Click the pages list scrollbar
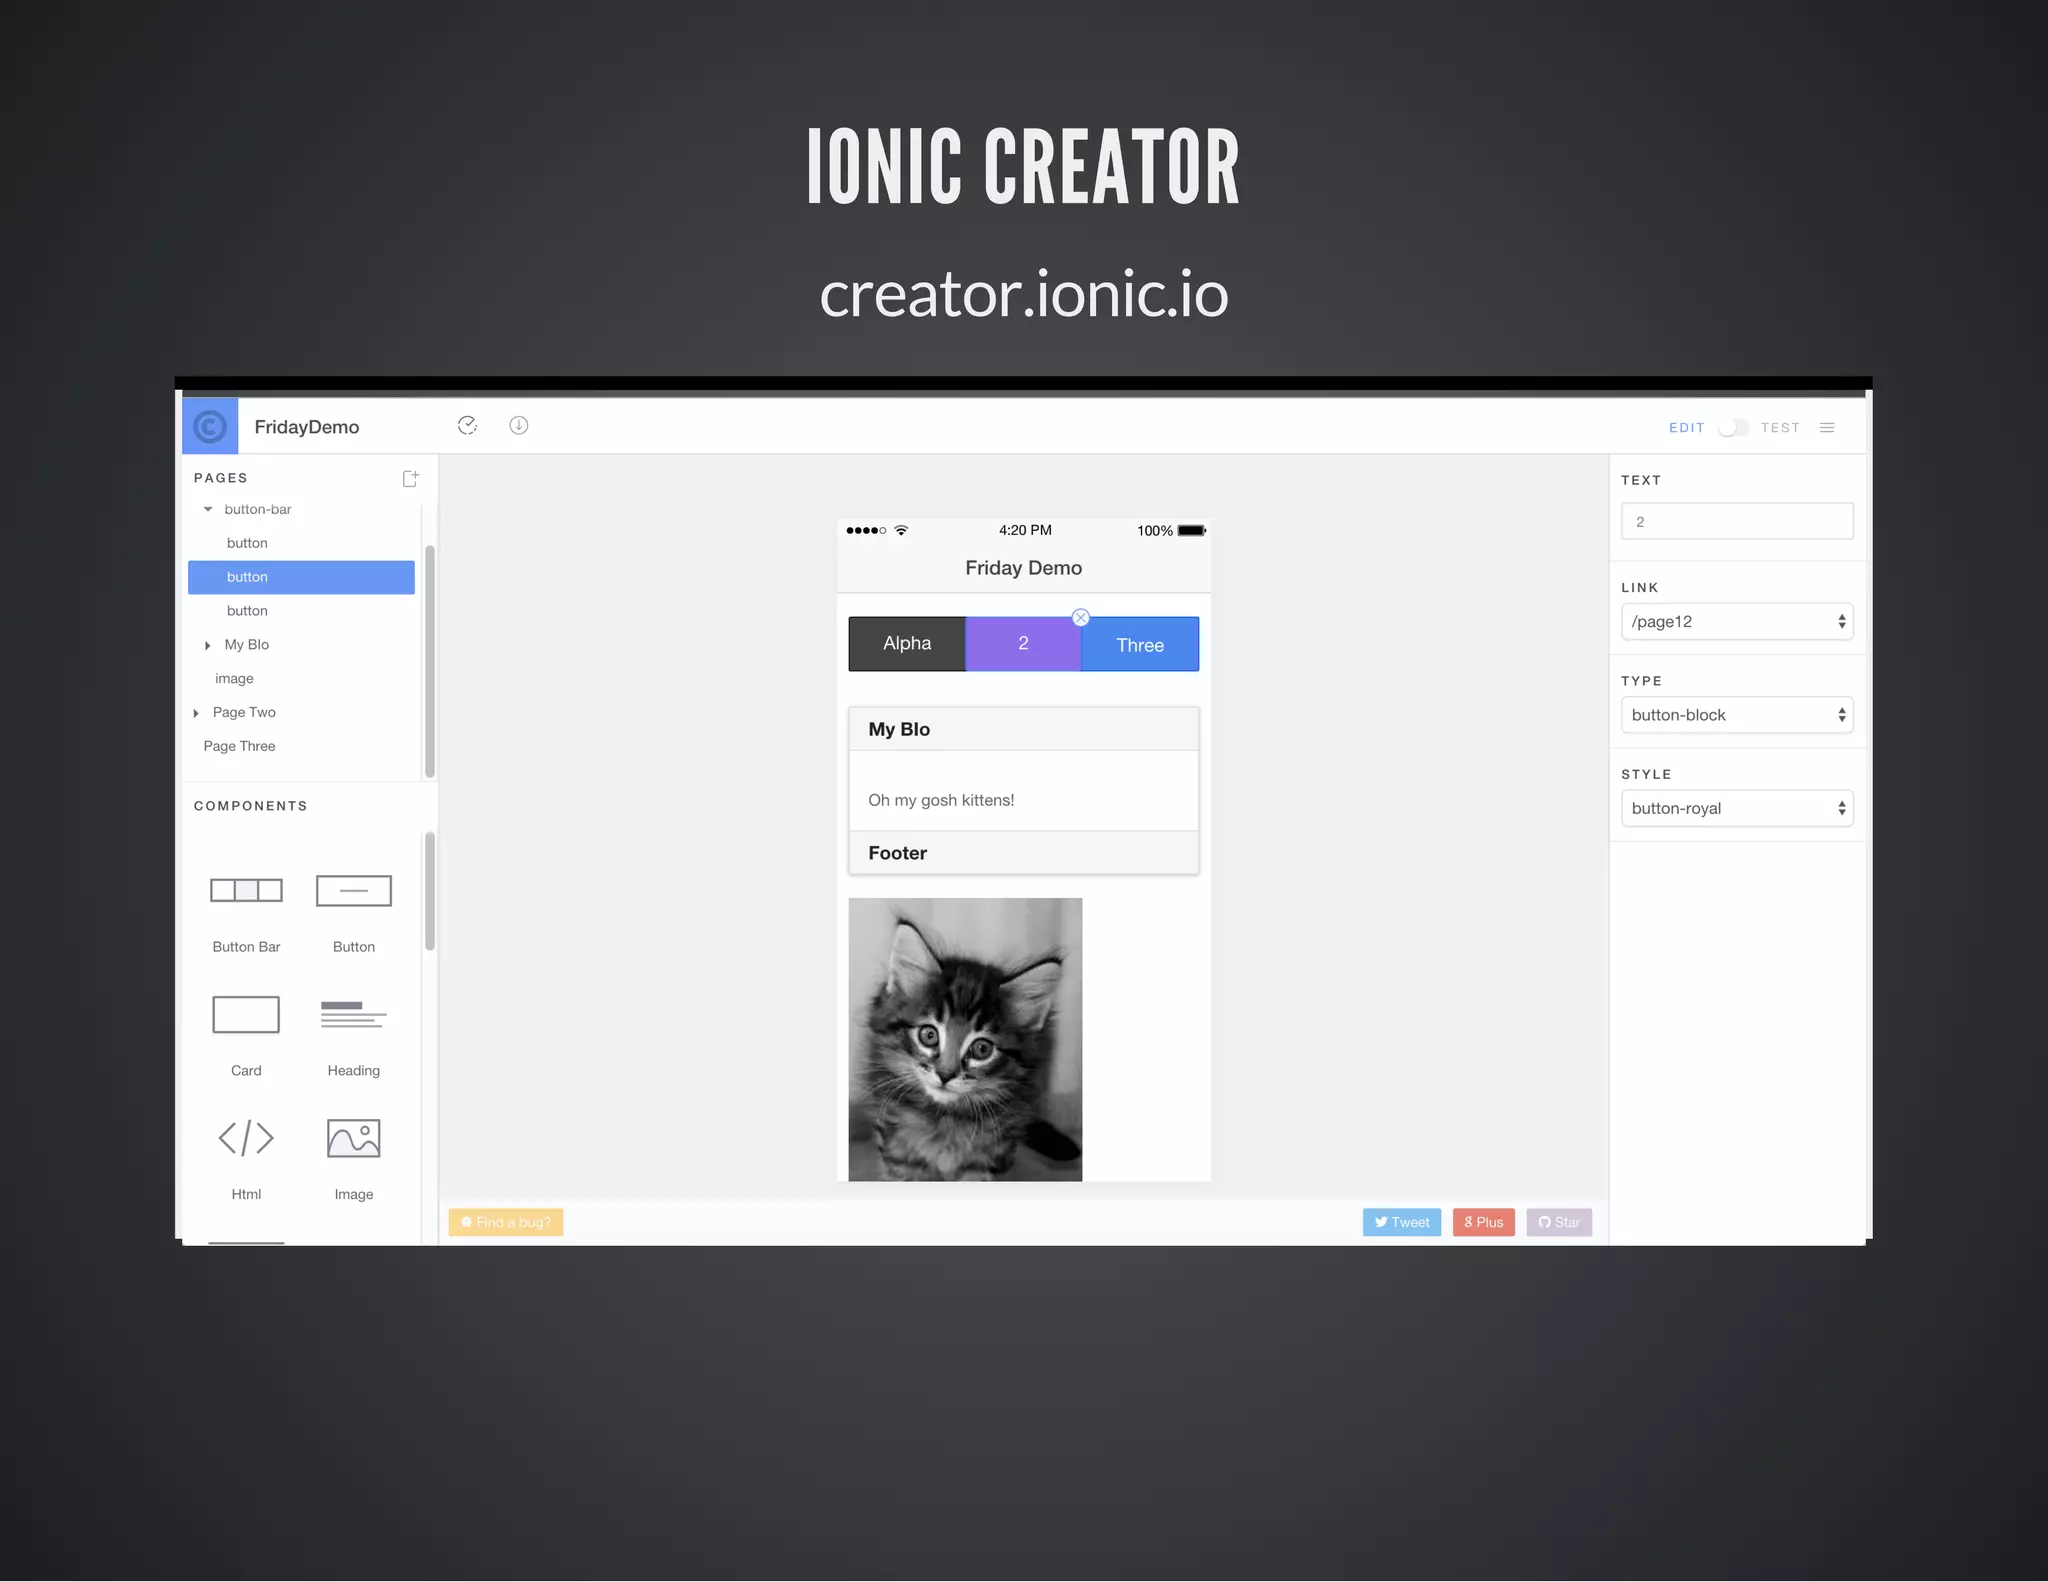Viewport: 2048px width, 1582px height. 430,661
